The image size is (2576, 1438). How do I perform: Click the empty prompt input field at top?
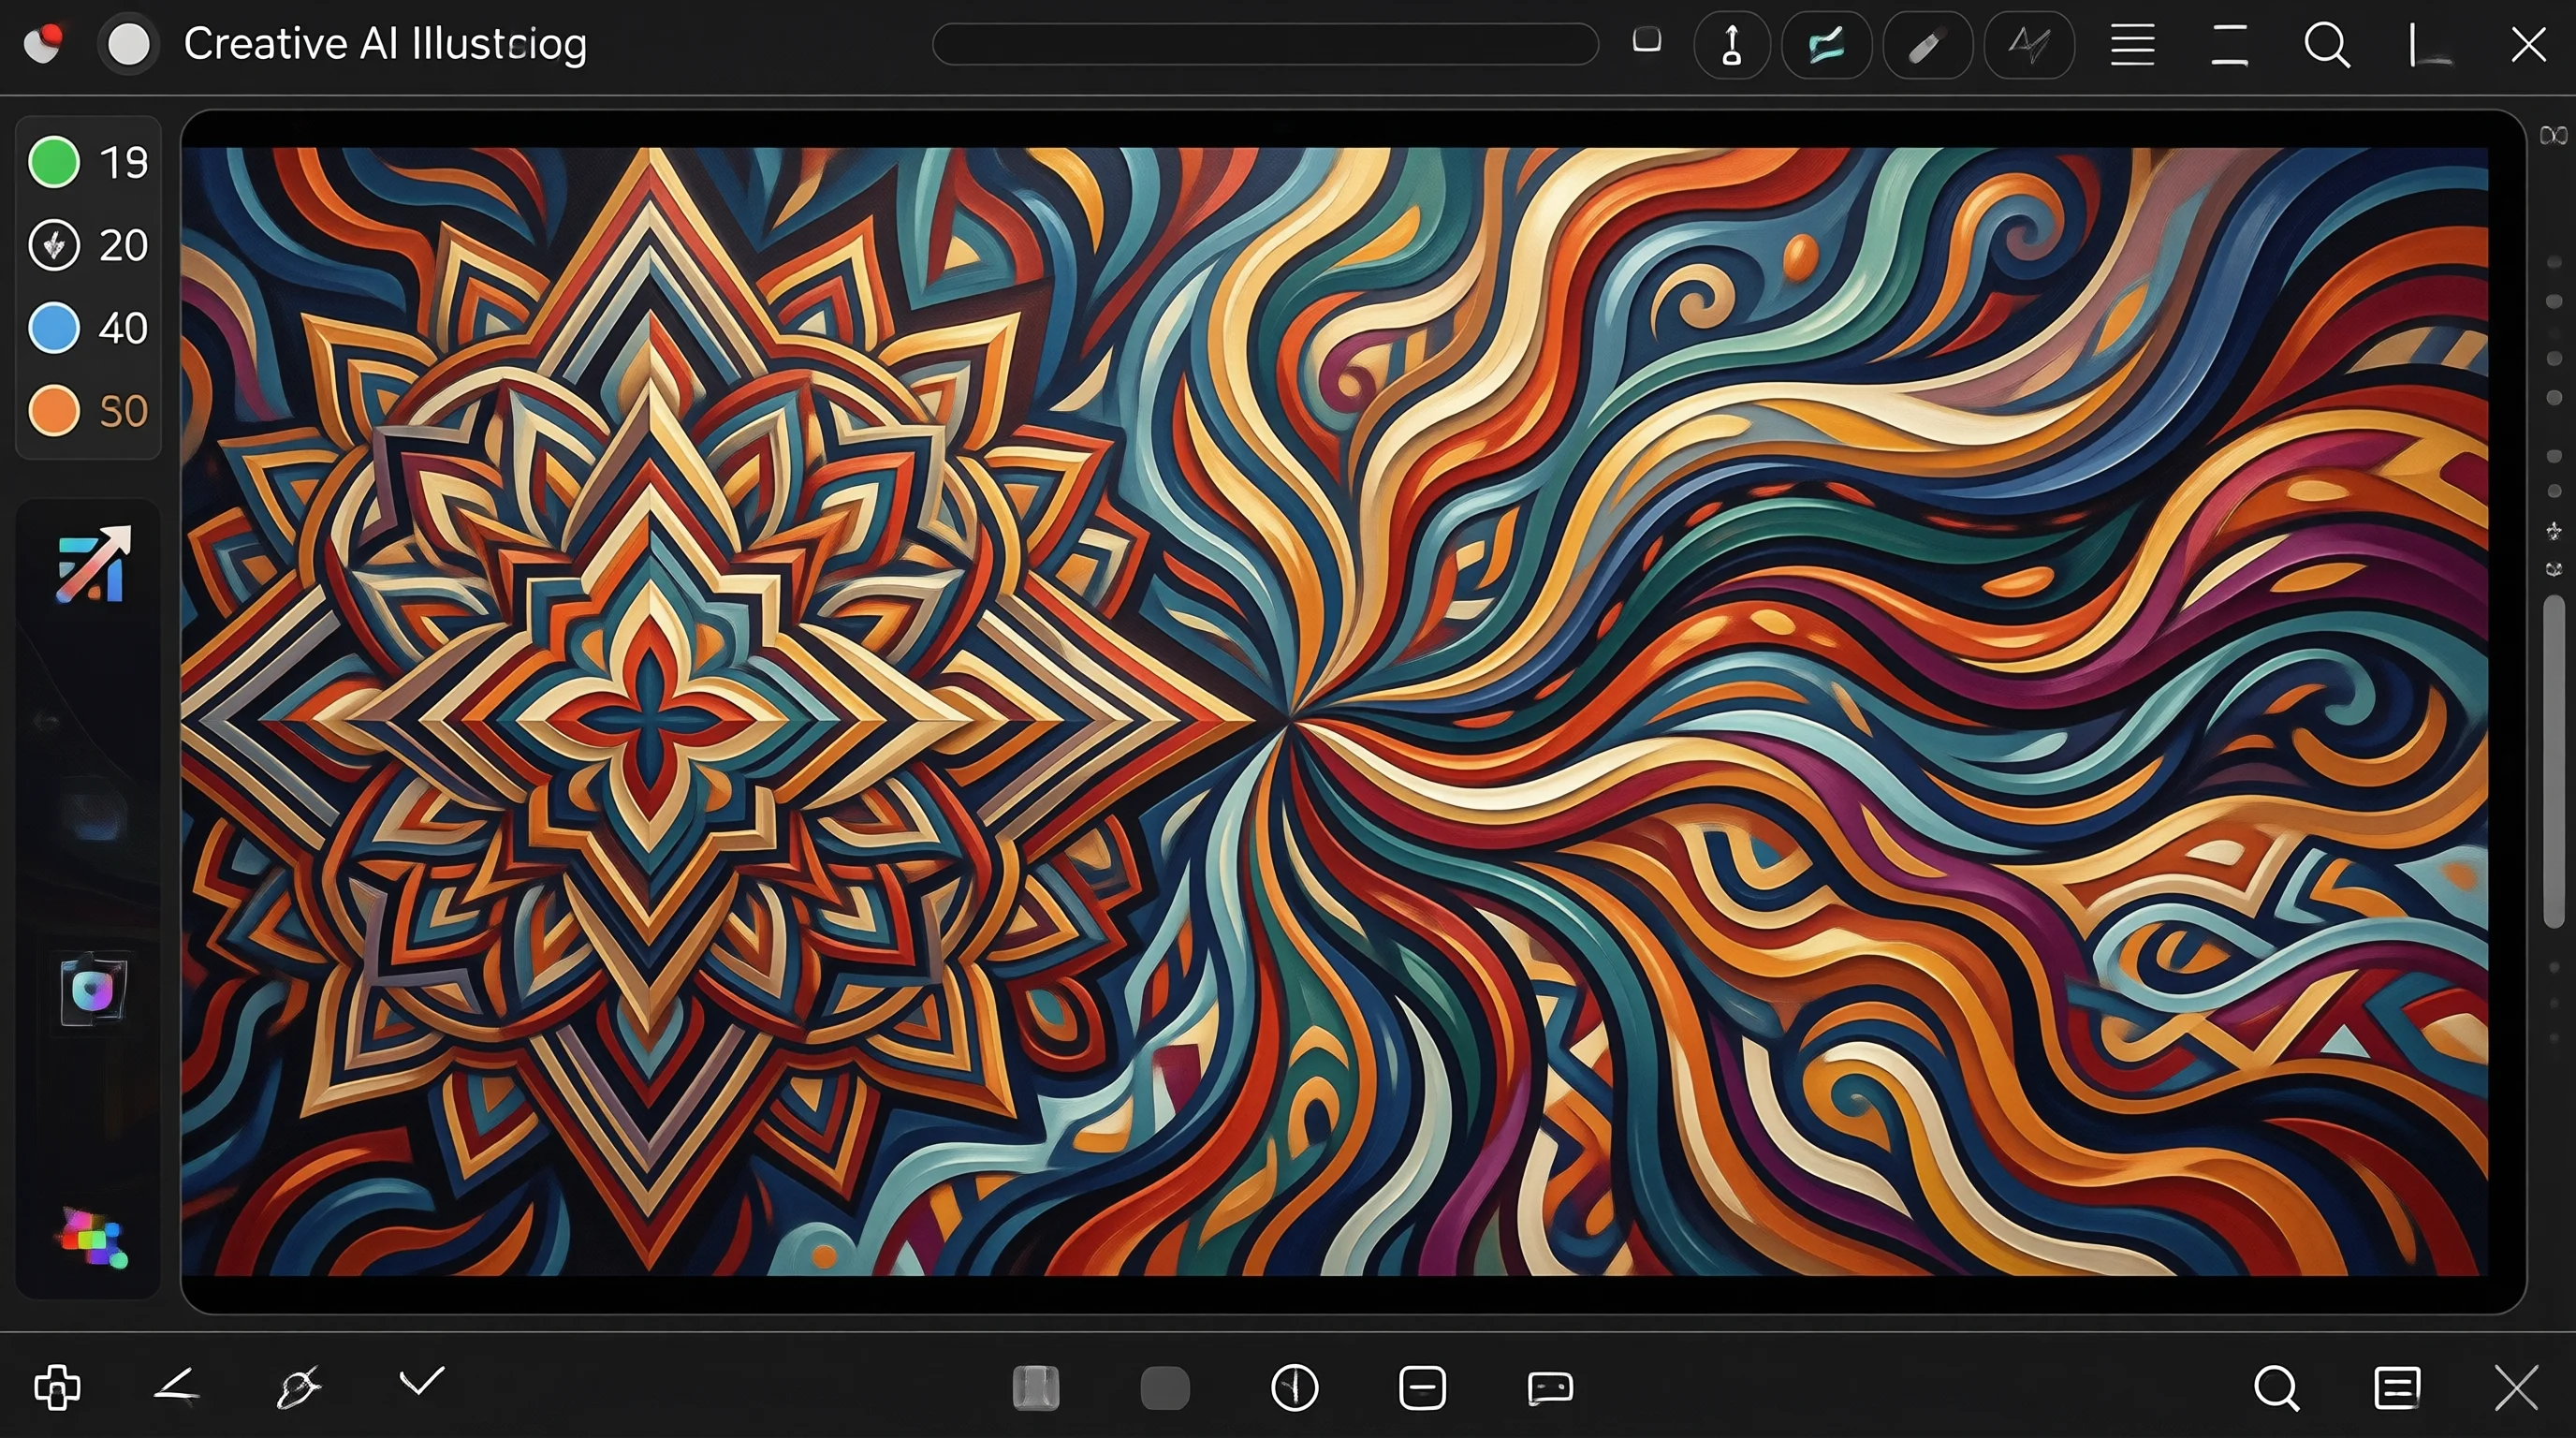click(1265, 45)
